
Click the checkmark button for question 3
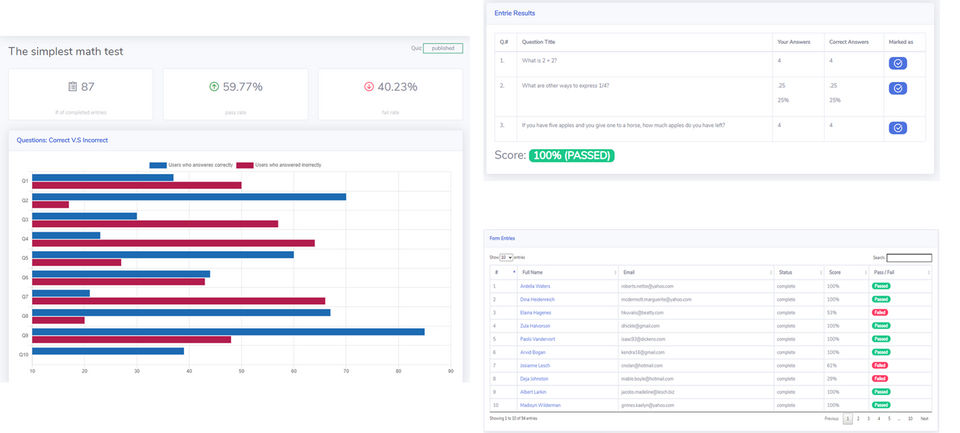(x=898, y=128)
